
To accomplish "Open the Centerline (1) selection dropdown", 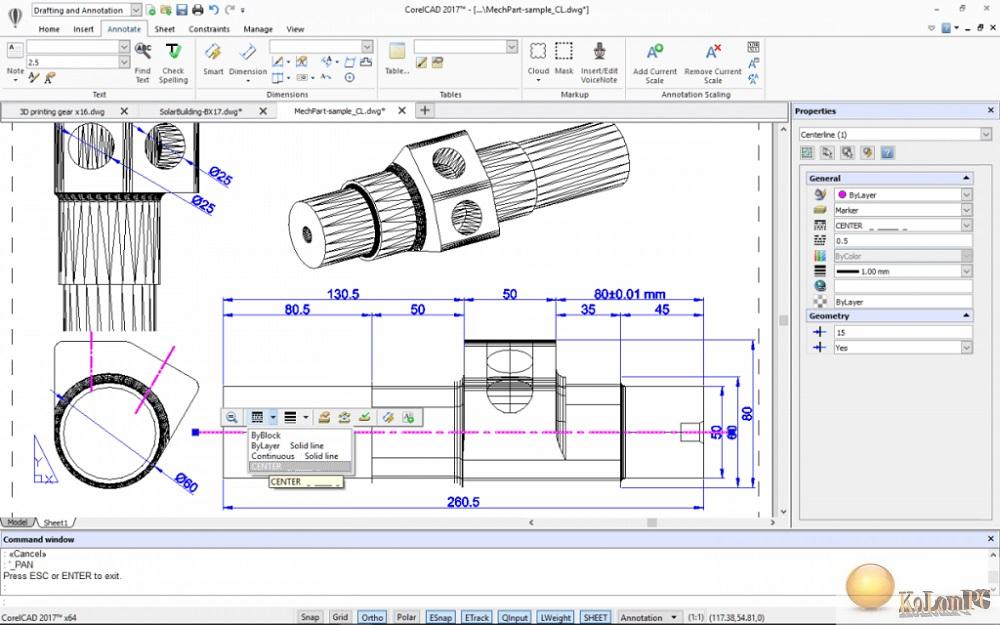I will click(986, 134).
